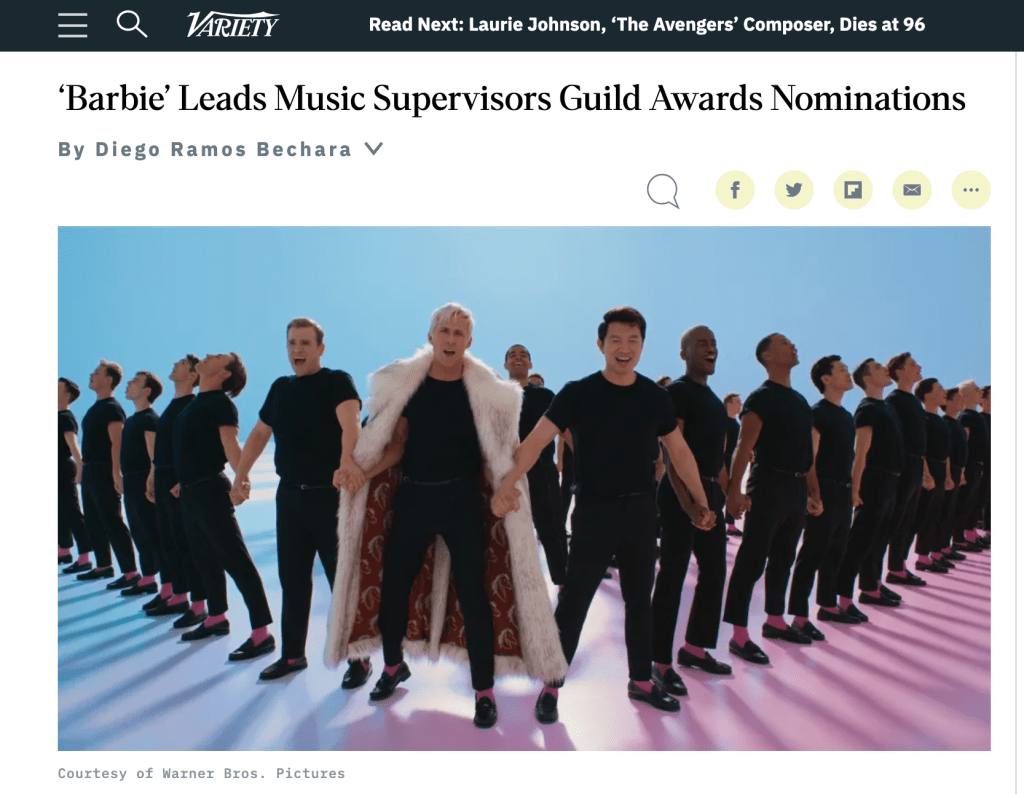Click 'Read Next:' label in header
The image size is (1024, 794).
pyautogui.click(x=416, y=25)
